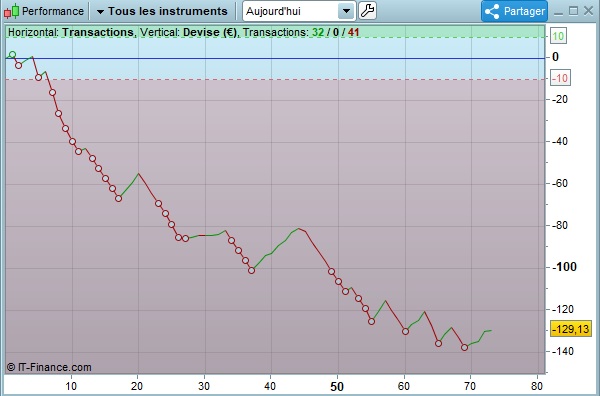Click the yellow -129,13 value label
Image resolution: width=600 pixels, height=396 pixels.
pos(570,329)
